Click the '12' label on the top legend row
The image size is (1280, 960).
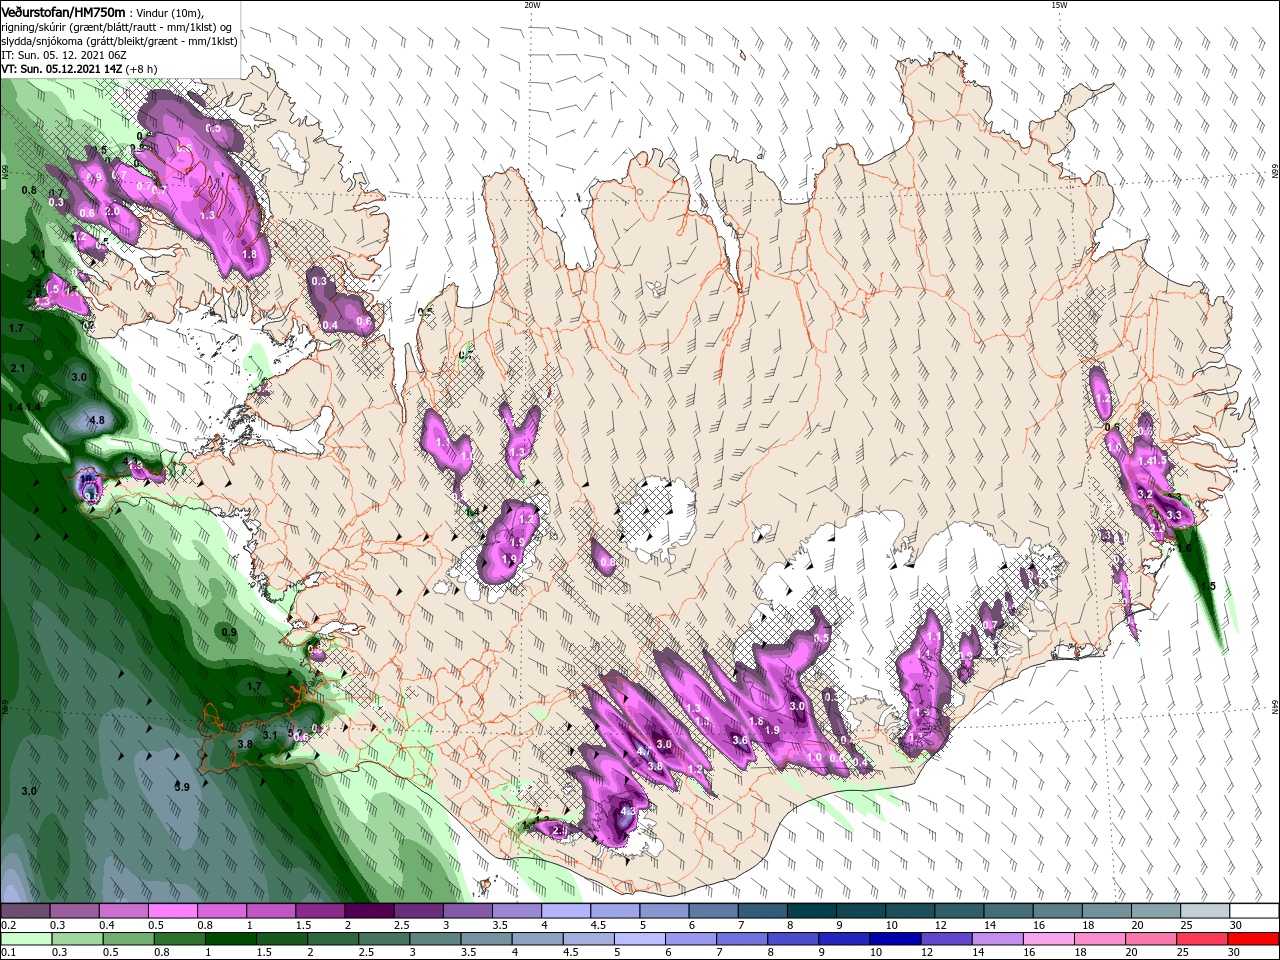point(939,925)
